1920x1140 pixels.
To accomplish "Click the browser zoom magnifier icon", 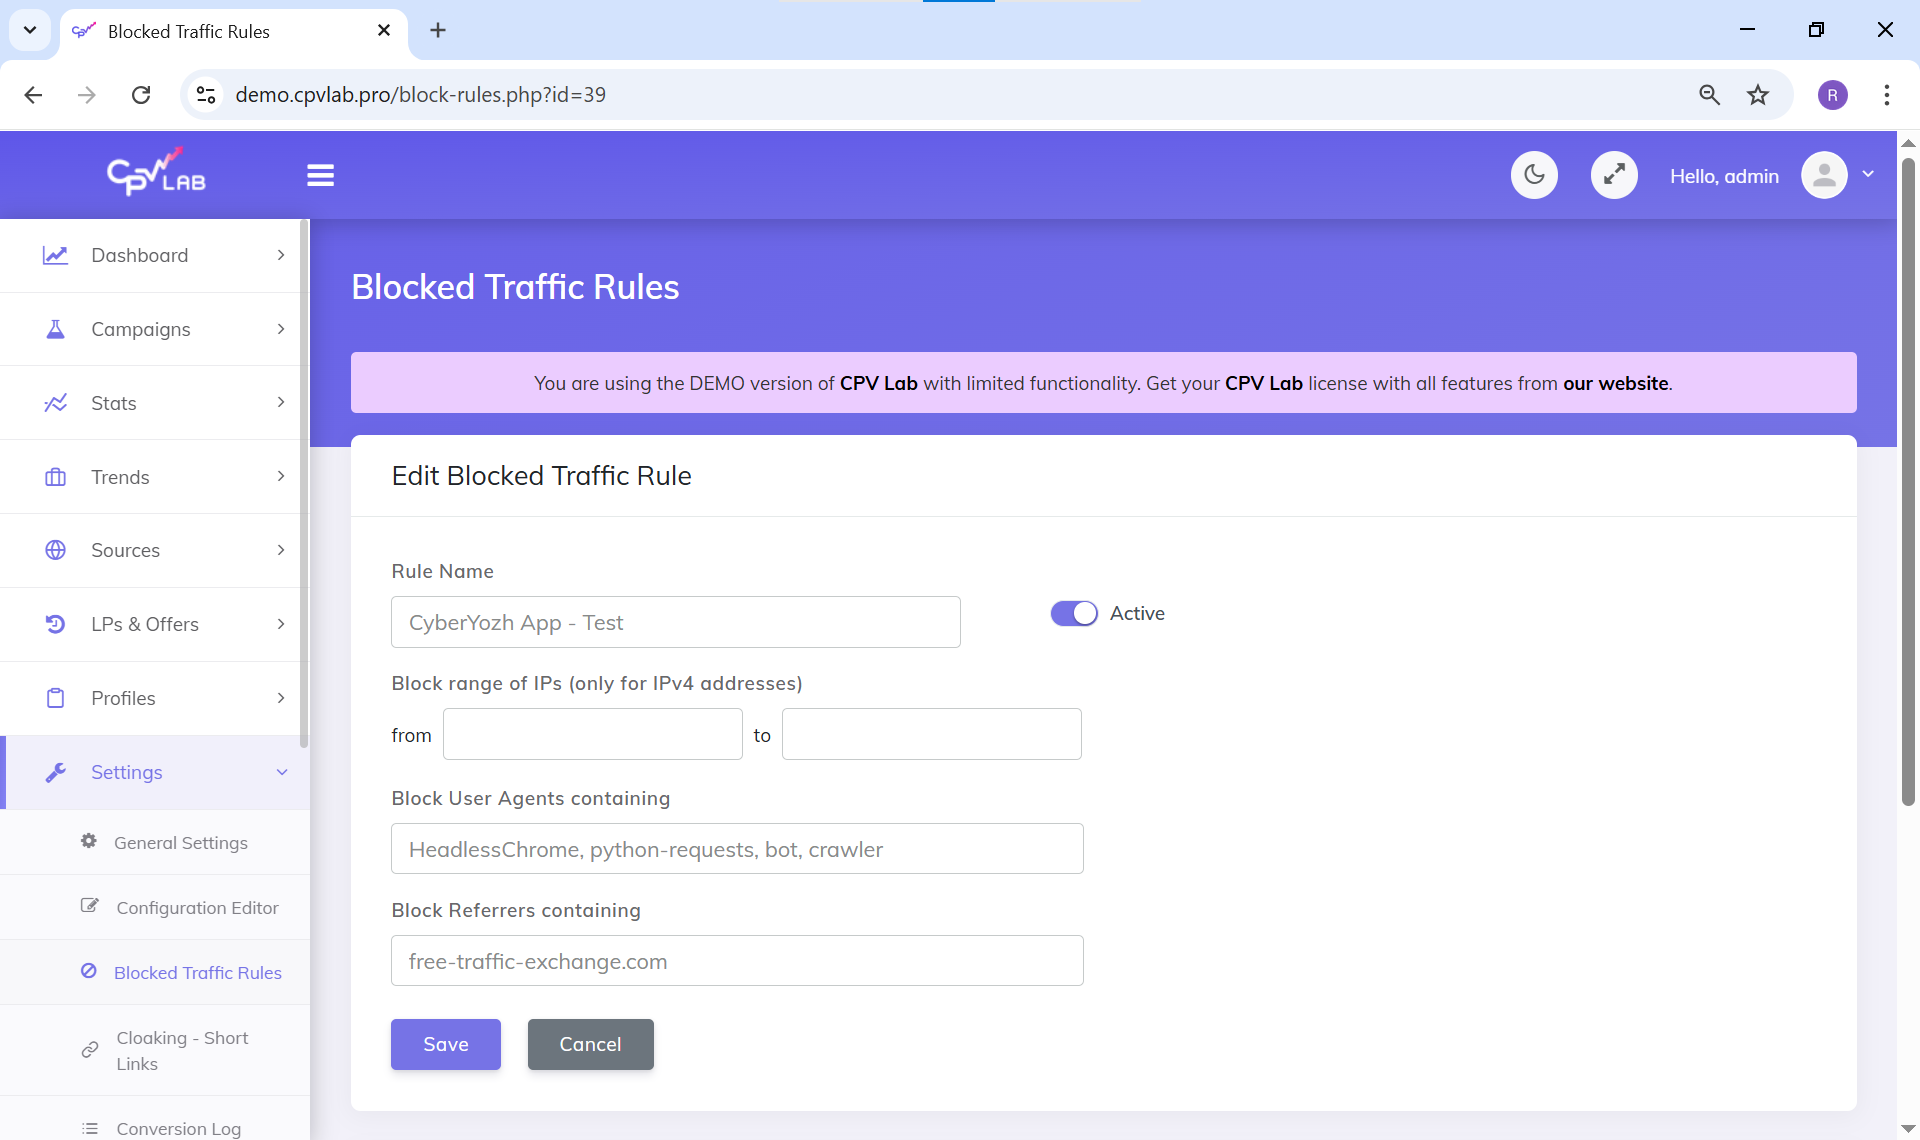I will click(x=1709, y=95).
